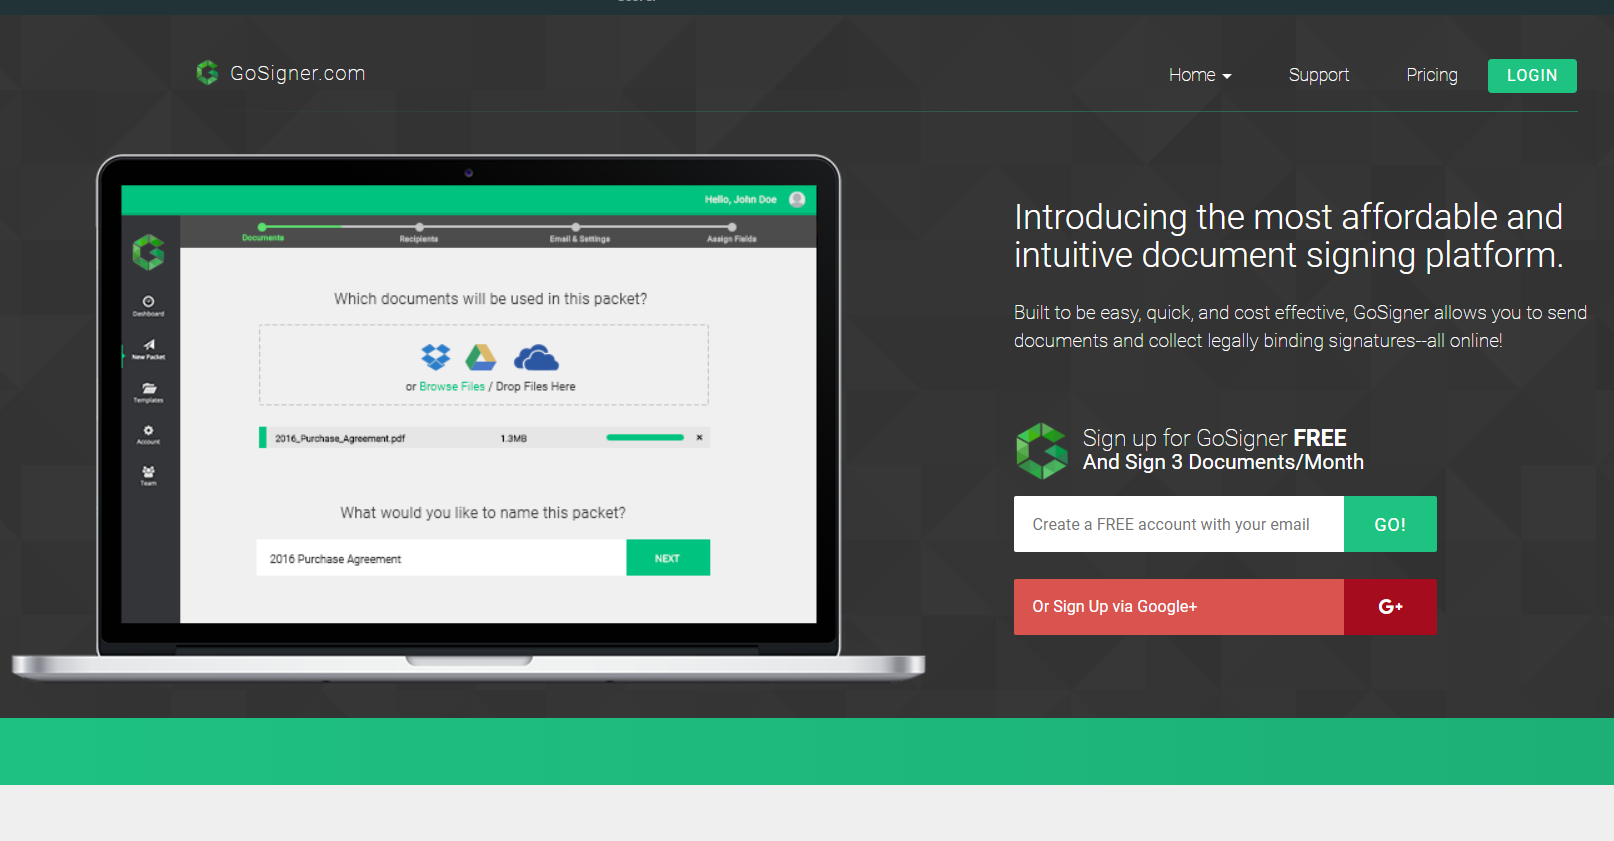This screenshot has height=841, width=1614.
Task: Click the G+ icon button
Action: click(1390, 607)
